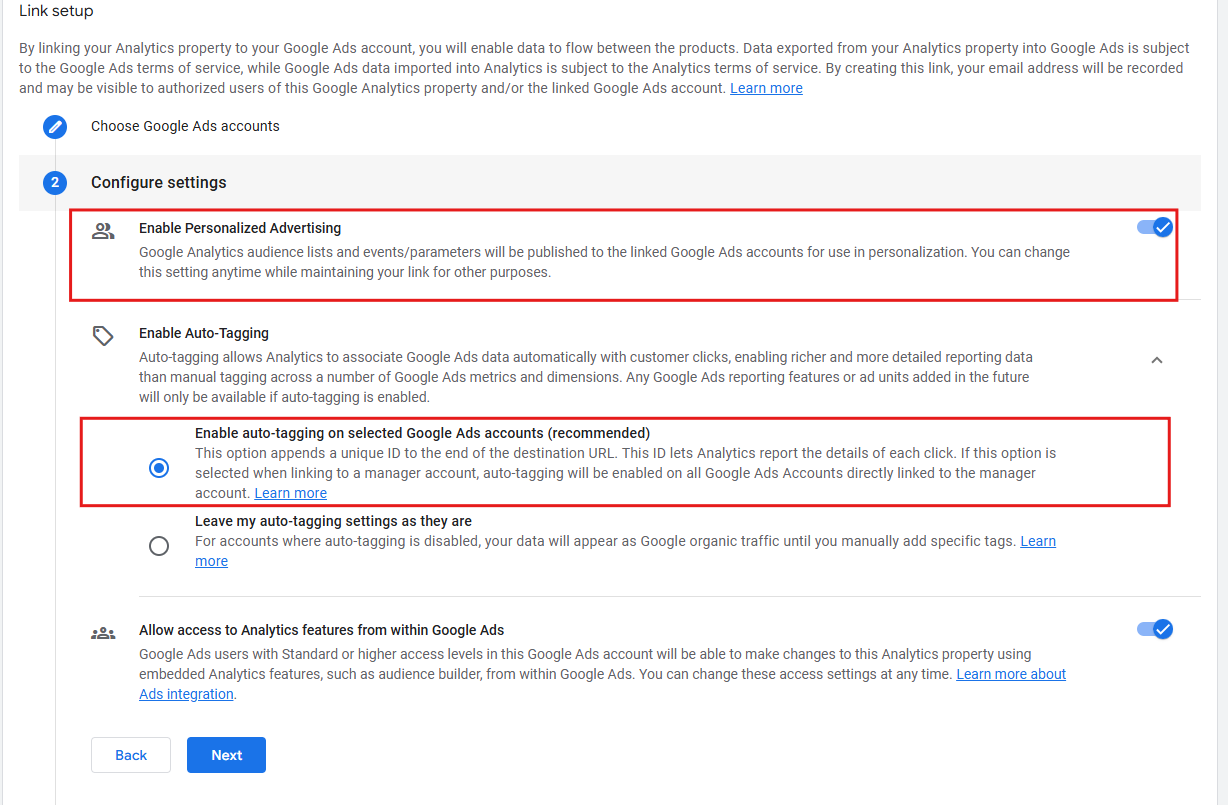Toggle the Enable Personalized Advertising switch
The image size is (1228, 805).
tap(1155, 227)
